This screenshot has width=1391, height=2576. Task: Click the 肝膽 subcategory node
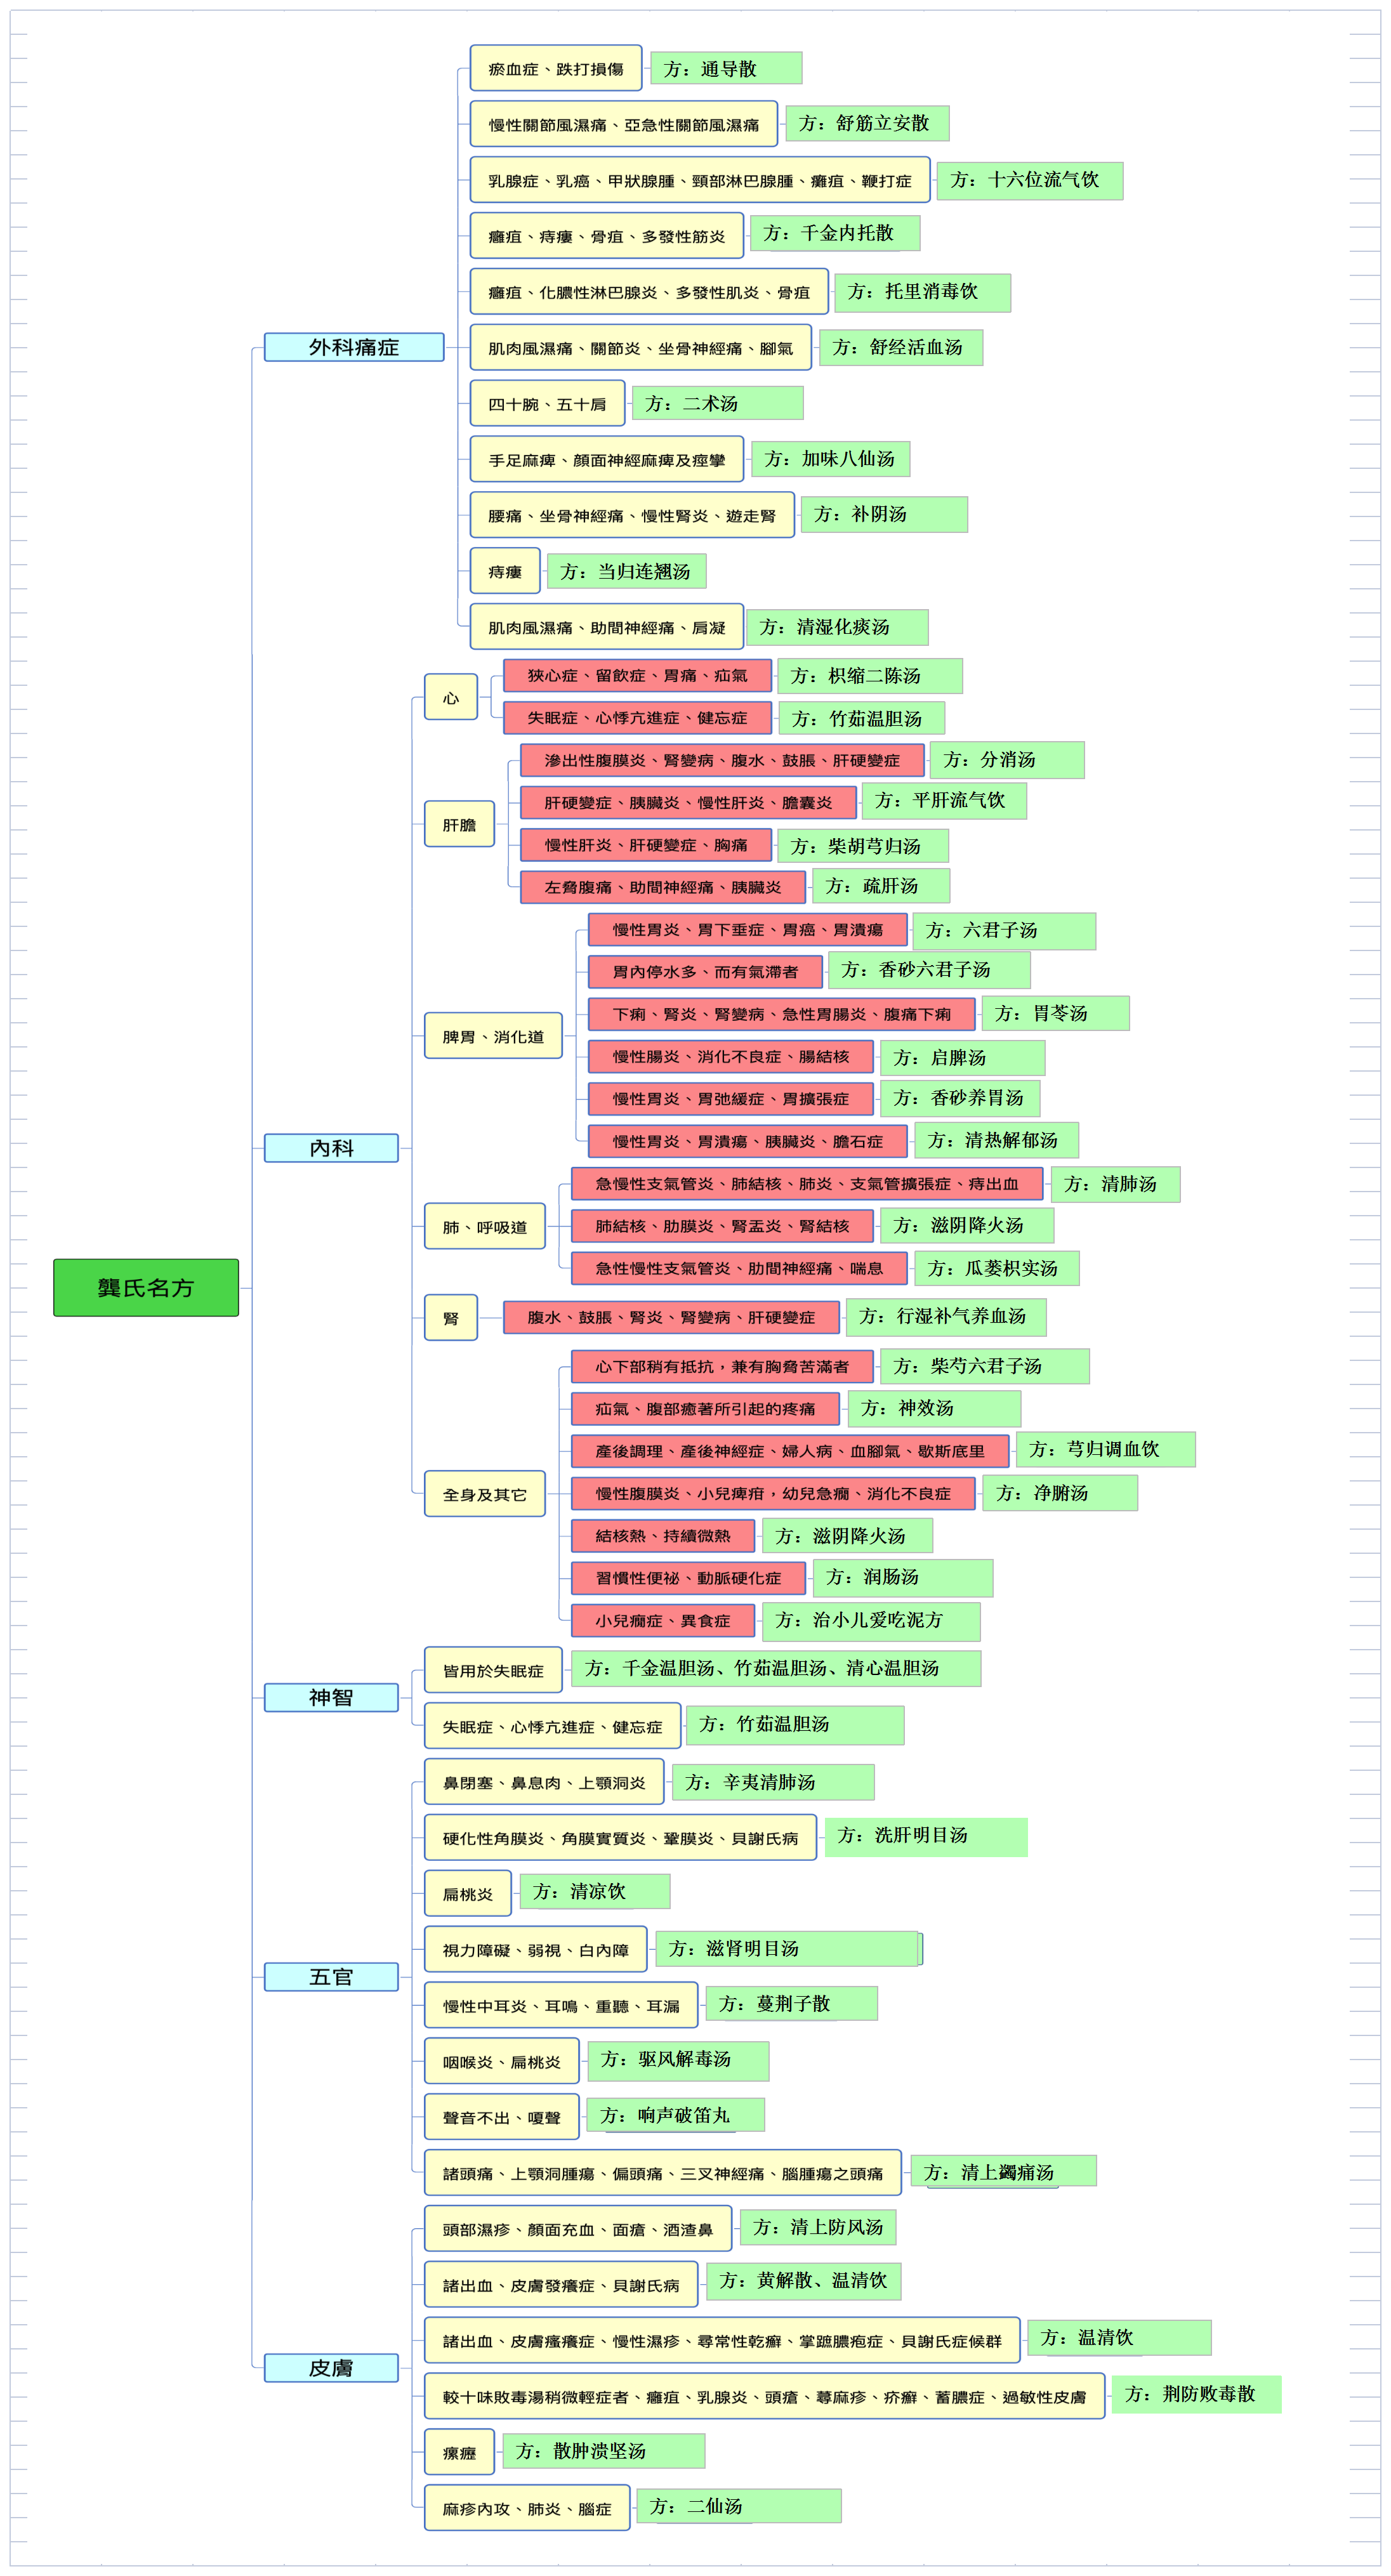point(459,824)
